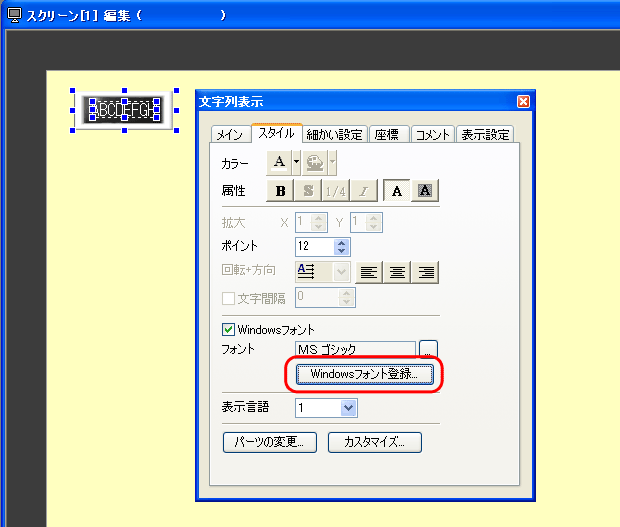
Task: Open the 細かい設定 tab
Action: (x=334, y=135)
